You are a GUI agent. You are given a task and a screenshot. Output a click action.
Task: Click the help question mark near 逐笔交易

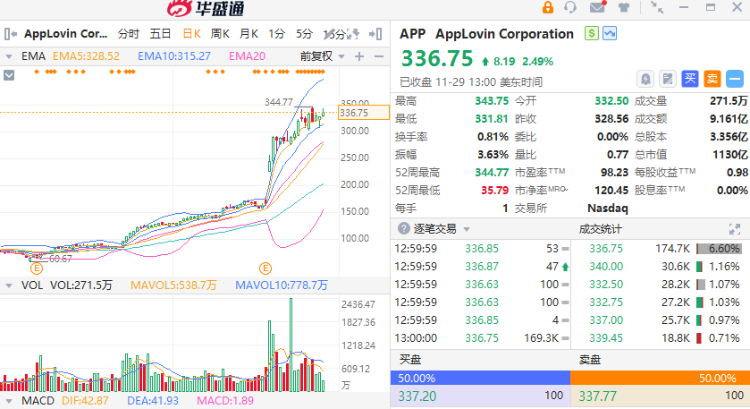(x=404, y=229)
